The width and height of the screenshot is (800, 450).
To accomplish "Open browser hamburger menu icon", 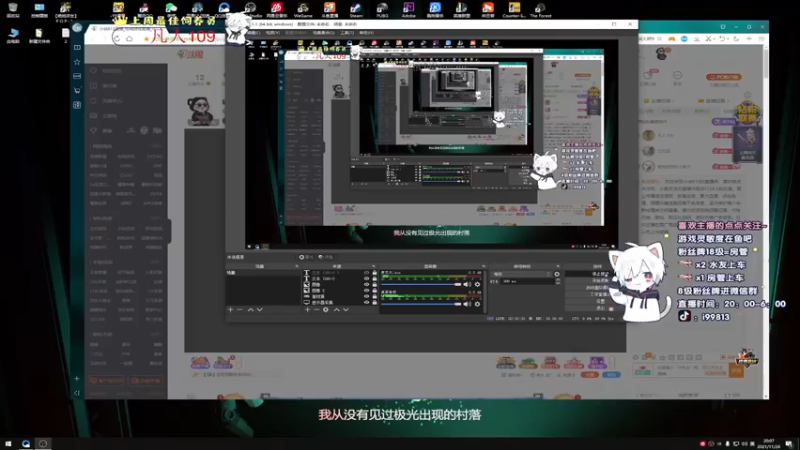I will point(761,39).
